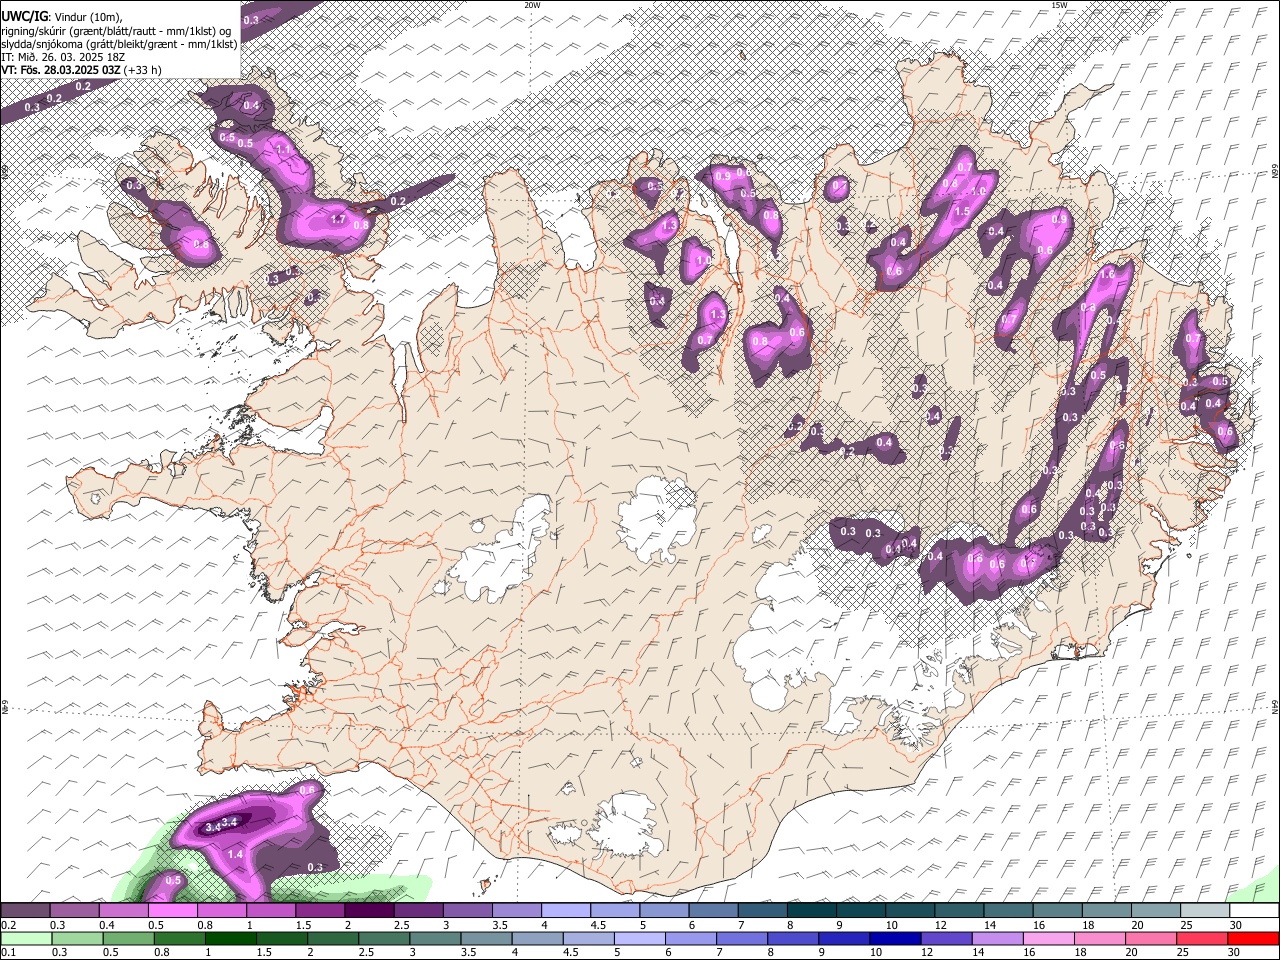Click the '(+33 h)' forecast offset text

tap(143, 70)
